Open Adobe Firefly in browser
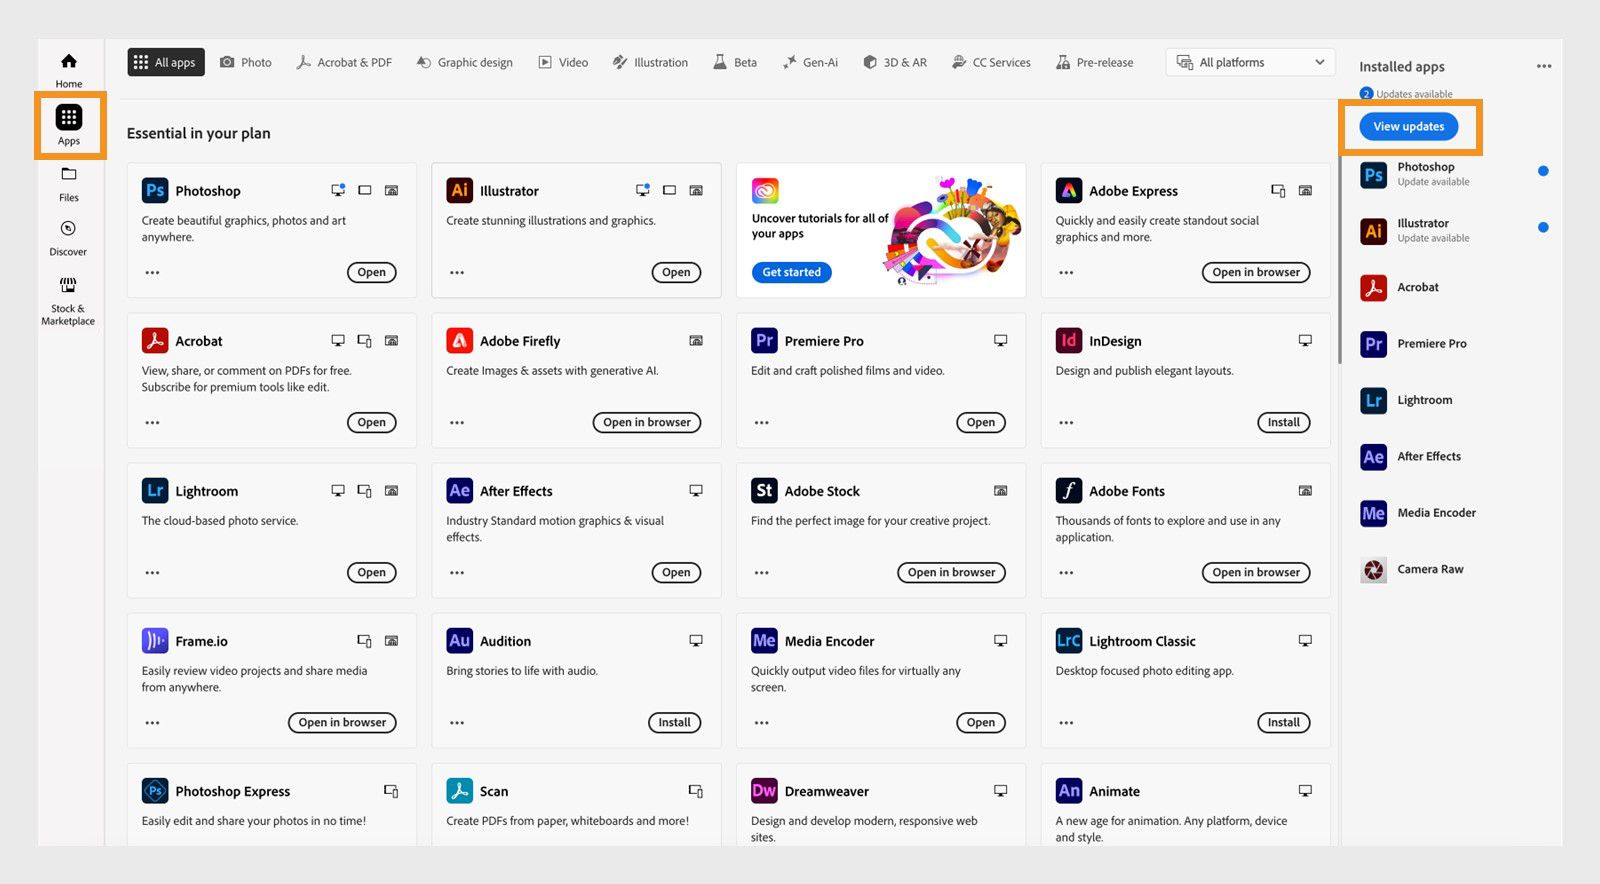This screenshot has width=1600, height=884. coord(647,422)
